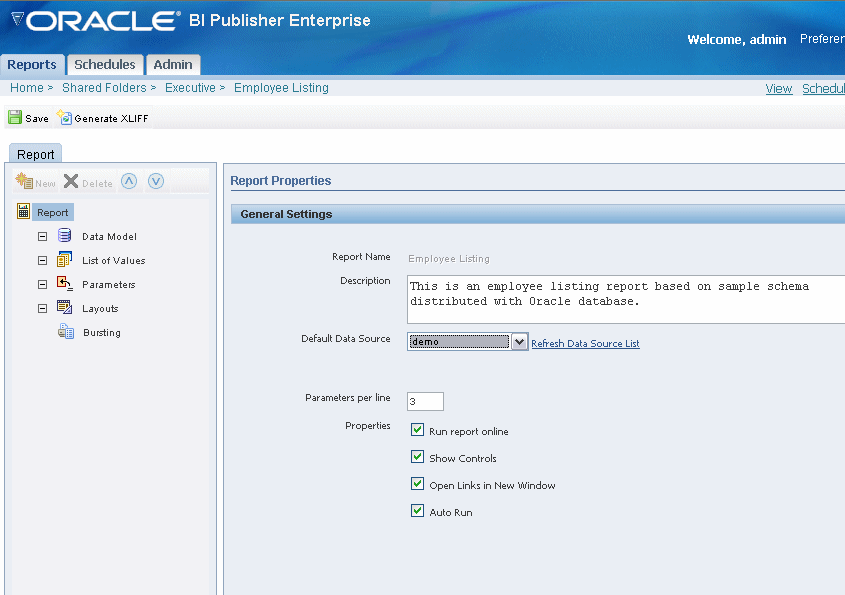Open Executive breadcrumb link

point(190,88)
